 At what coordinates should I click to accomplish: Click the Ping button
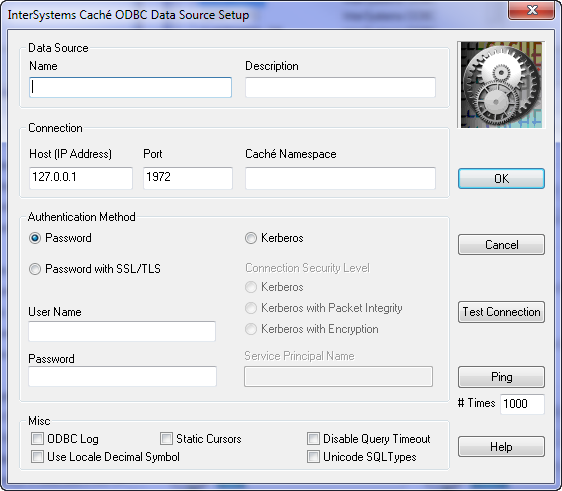[x=501, y=377]
